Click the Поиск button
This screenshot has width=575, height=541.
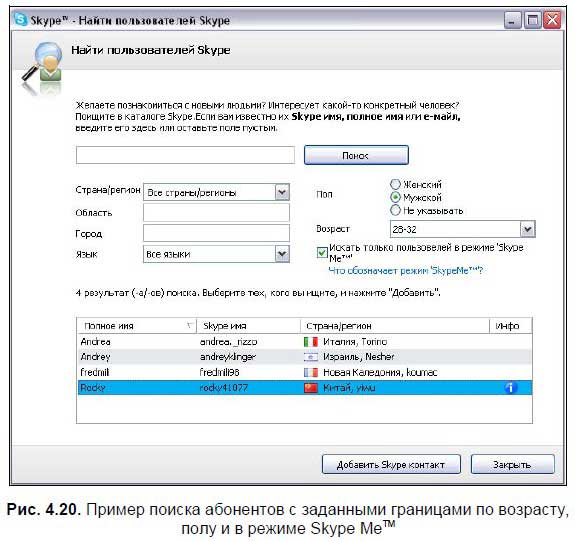tap(356, 155)
